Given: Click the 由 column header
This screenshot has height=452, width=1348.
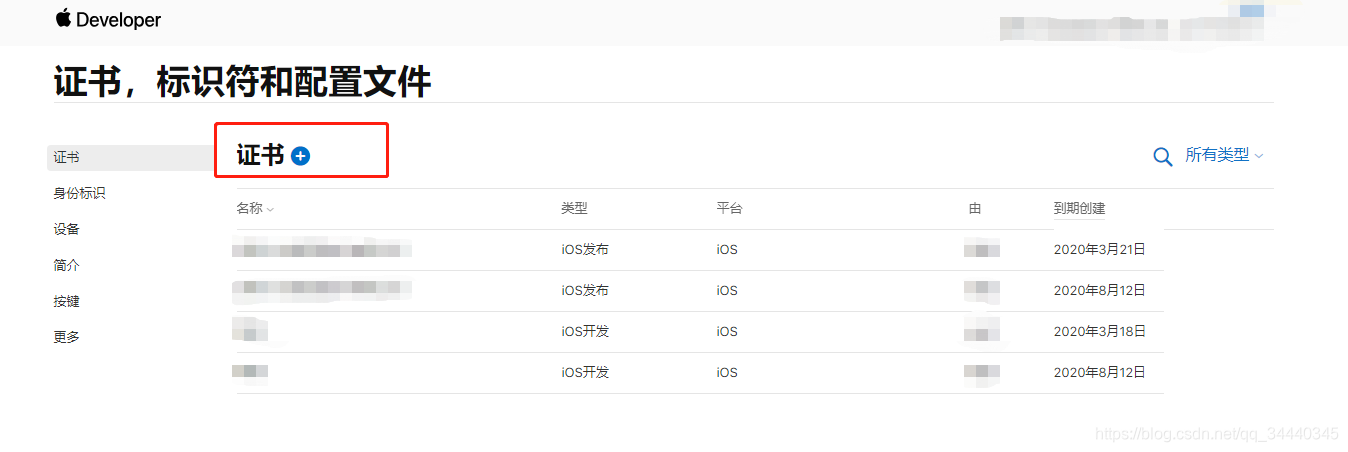Looking at the screenshot, I should click(975, 208).
